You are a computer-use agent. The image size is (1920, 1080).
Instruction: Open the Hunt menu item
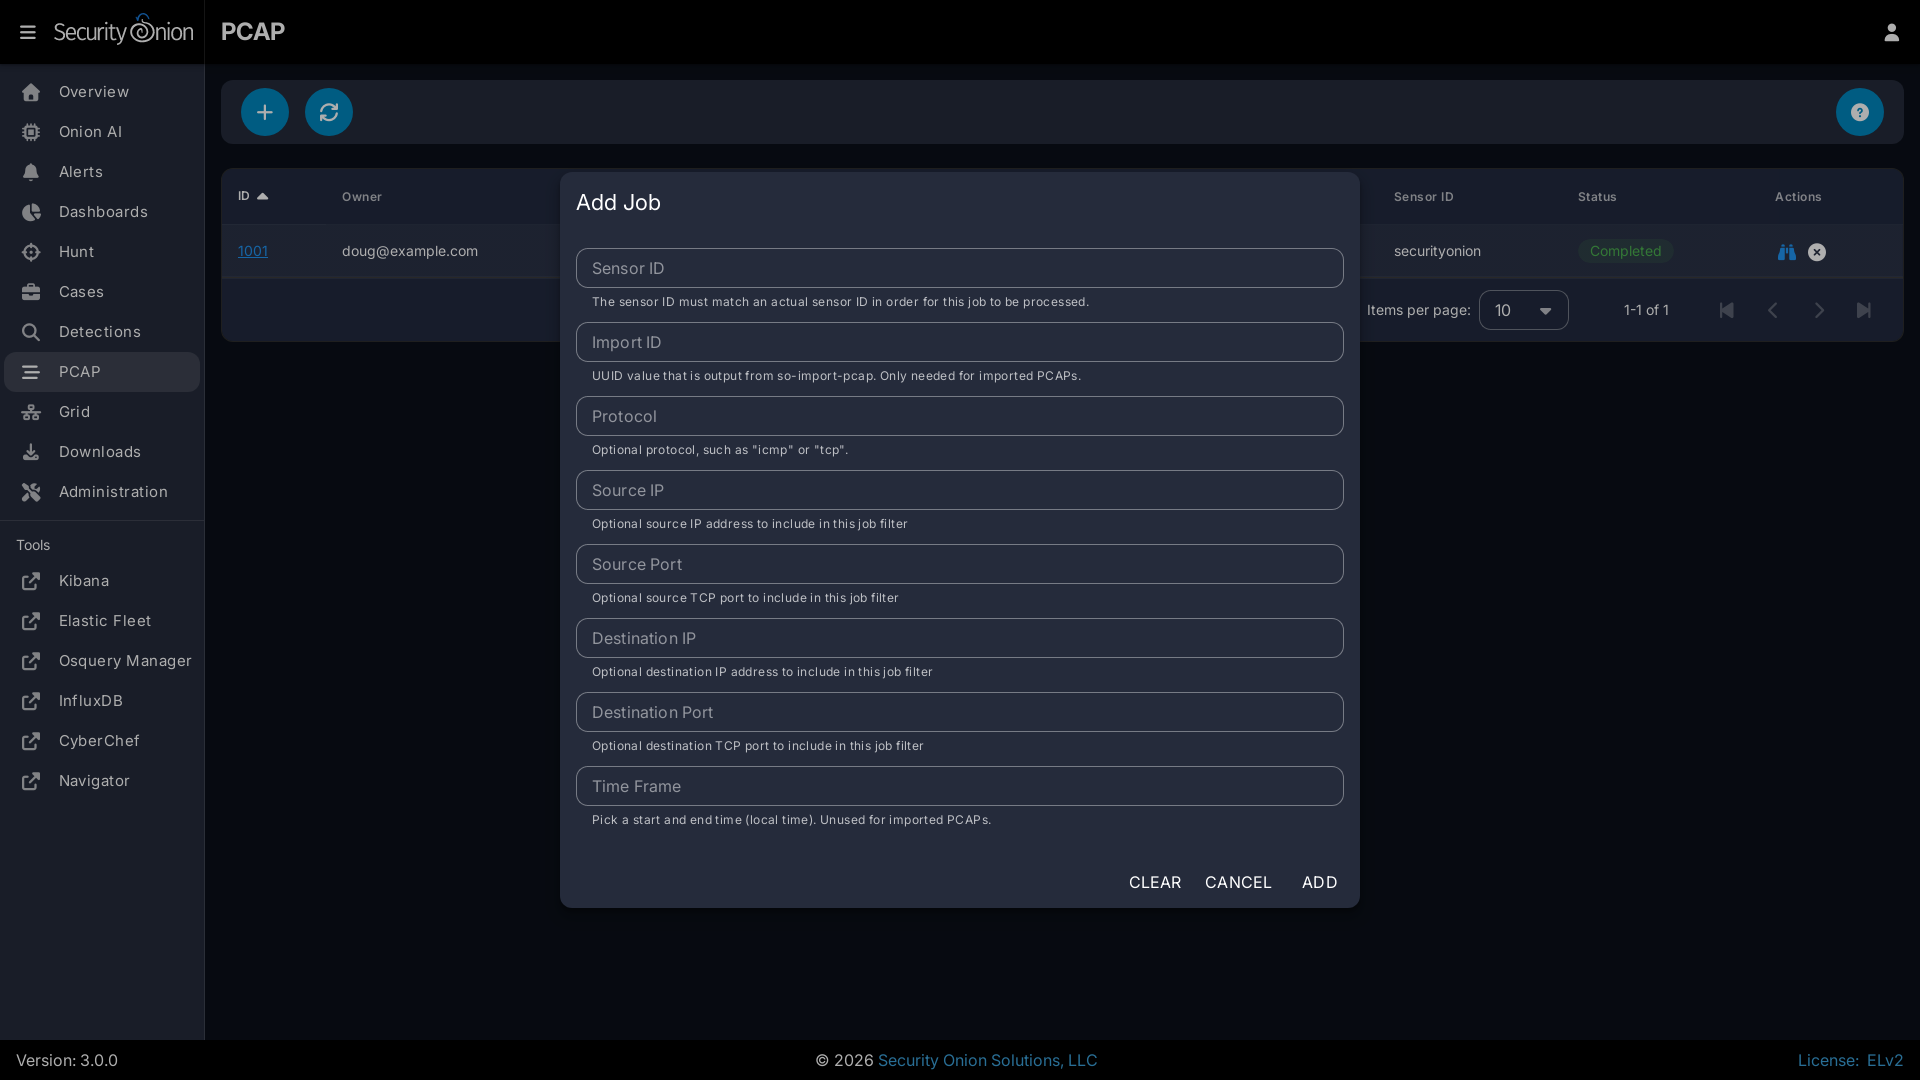pos(76,252)
